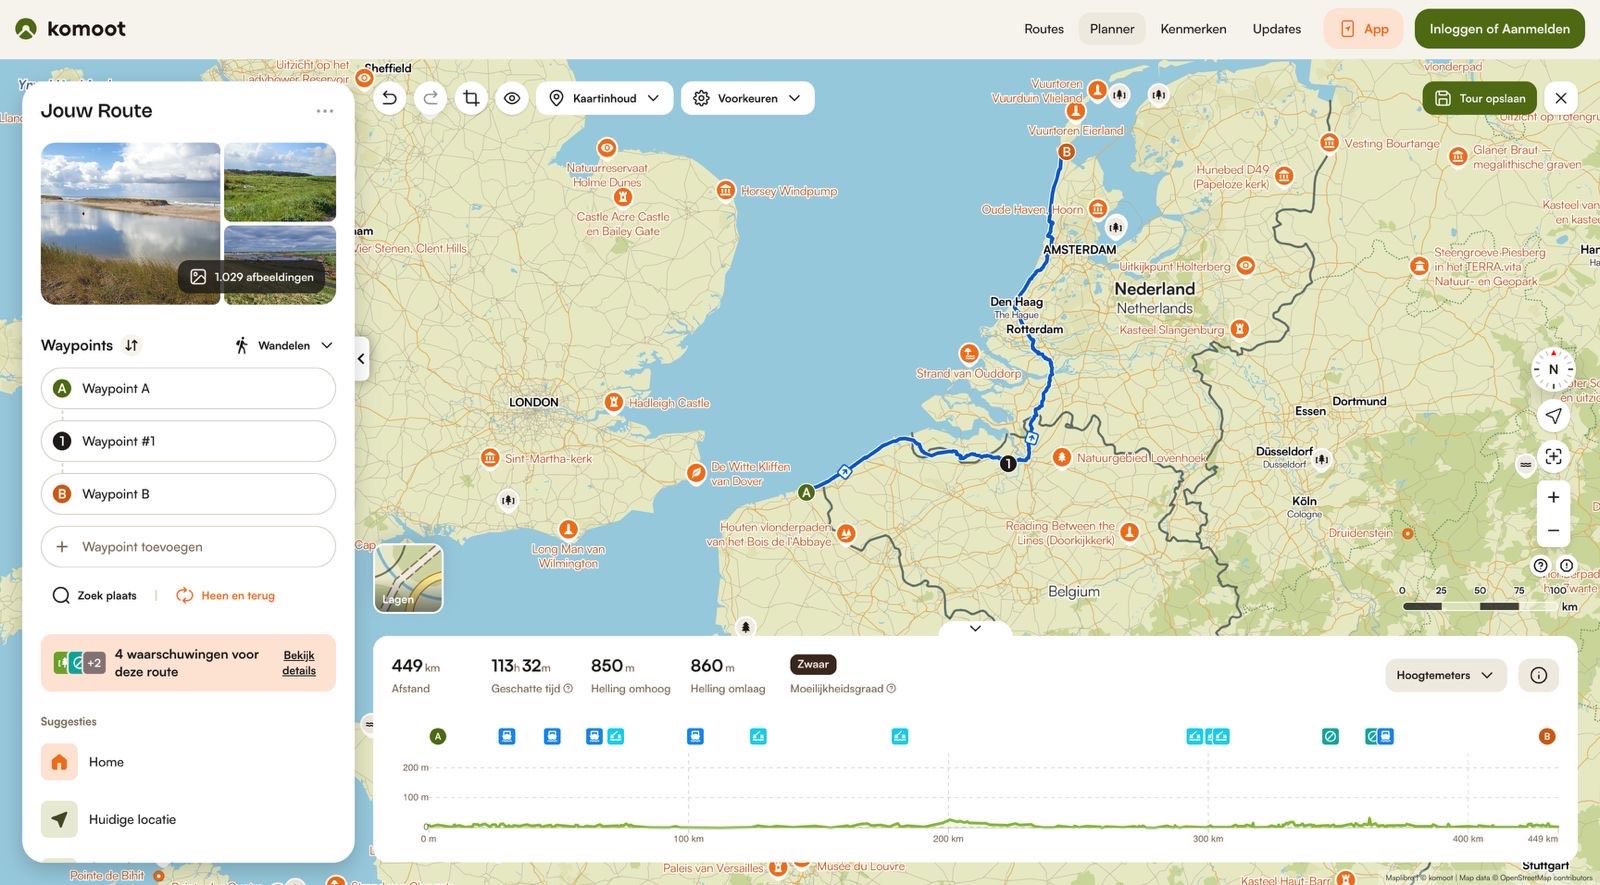
Task: Click the undo arrow icon
Action: click(x=390, y=98)
